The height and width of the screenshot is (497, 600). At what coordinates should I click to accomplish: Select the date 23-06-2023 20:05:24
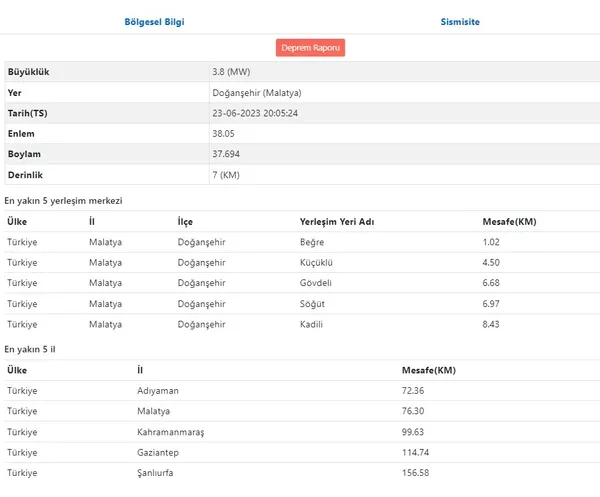click(x=255, y=113)
